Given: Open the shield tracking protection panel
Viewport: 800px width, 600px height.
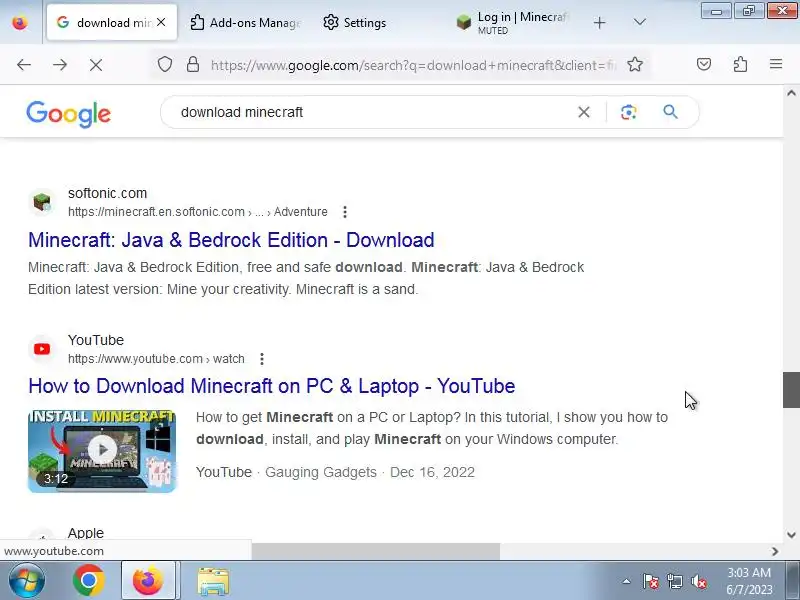Looking at the screenshot, I should pos(165,65).
